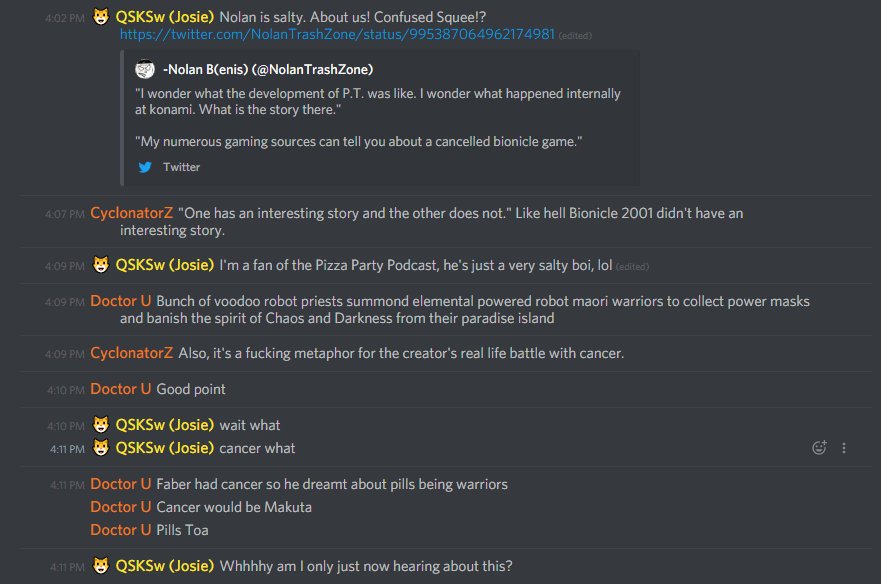This screenshot has width=881, height=584.
Task: Click the cat emoji beside 'cancer what'
Action: pos(101,447)
